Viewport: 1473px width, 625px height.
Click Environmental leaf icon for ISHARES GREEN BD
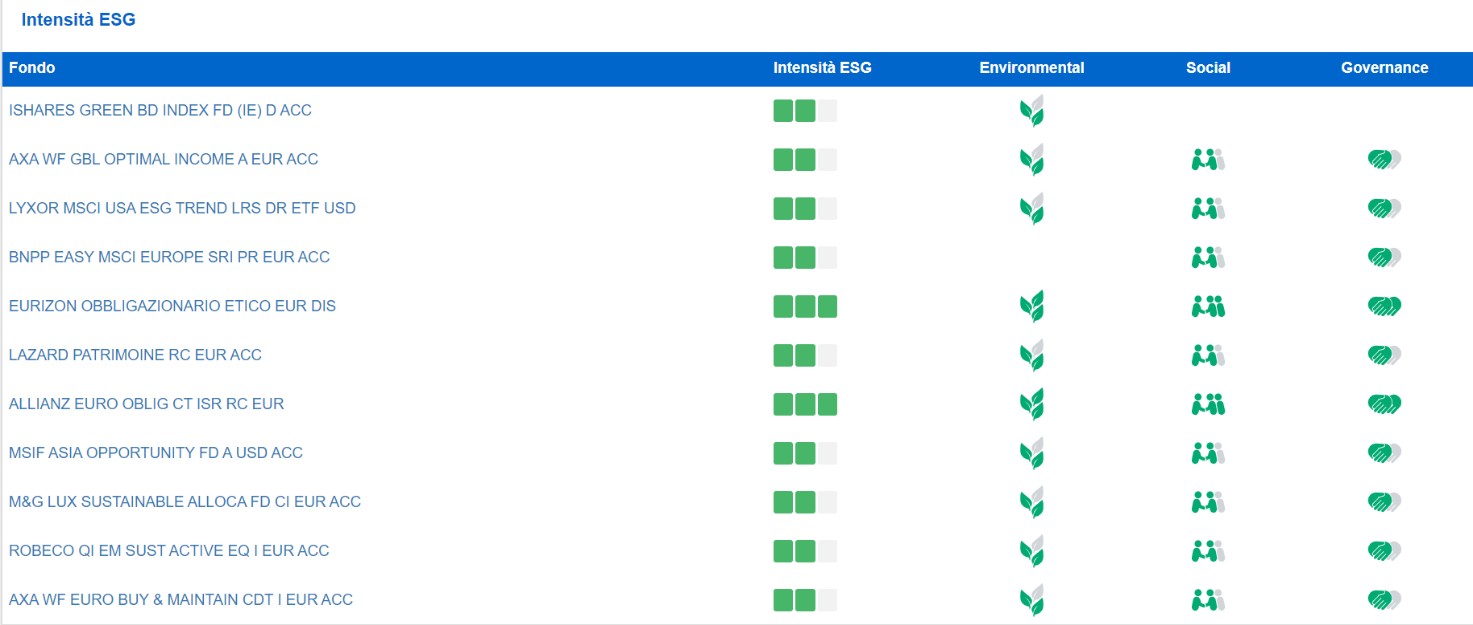point(1032,111)
